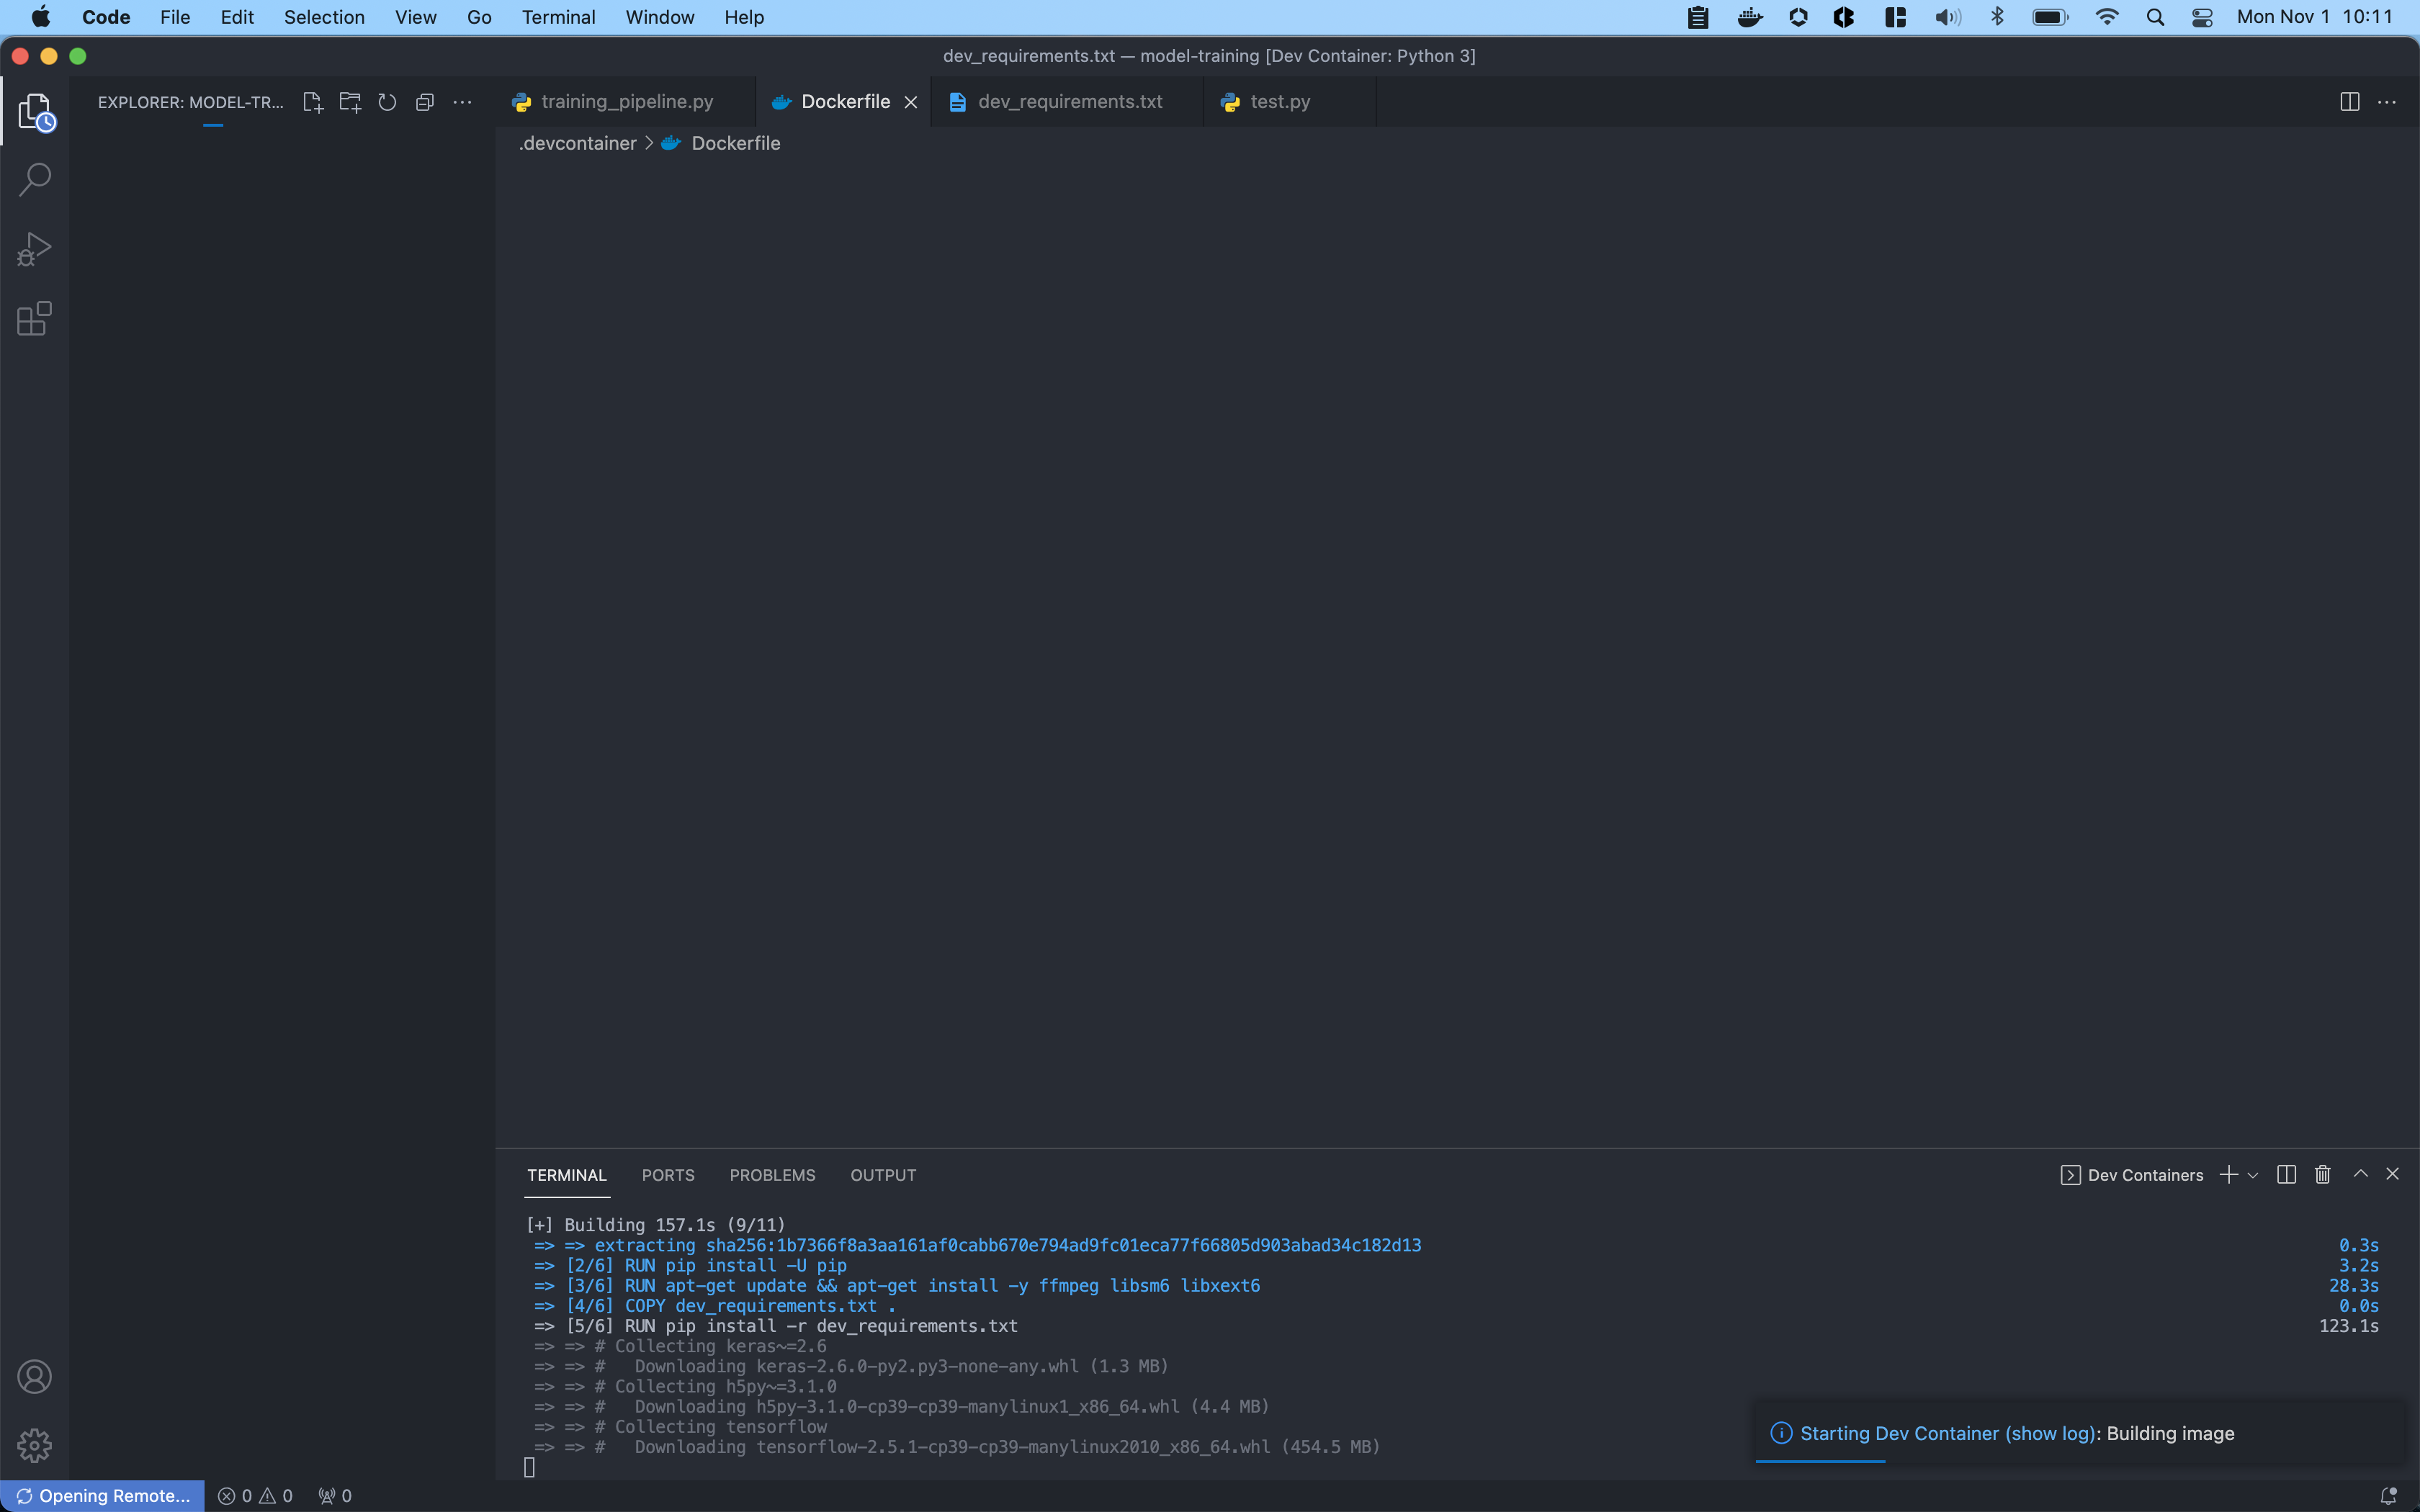Open the Extensions view
Screen dimensions: 2420x1512
pos(36,318)
